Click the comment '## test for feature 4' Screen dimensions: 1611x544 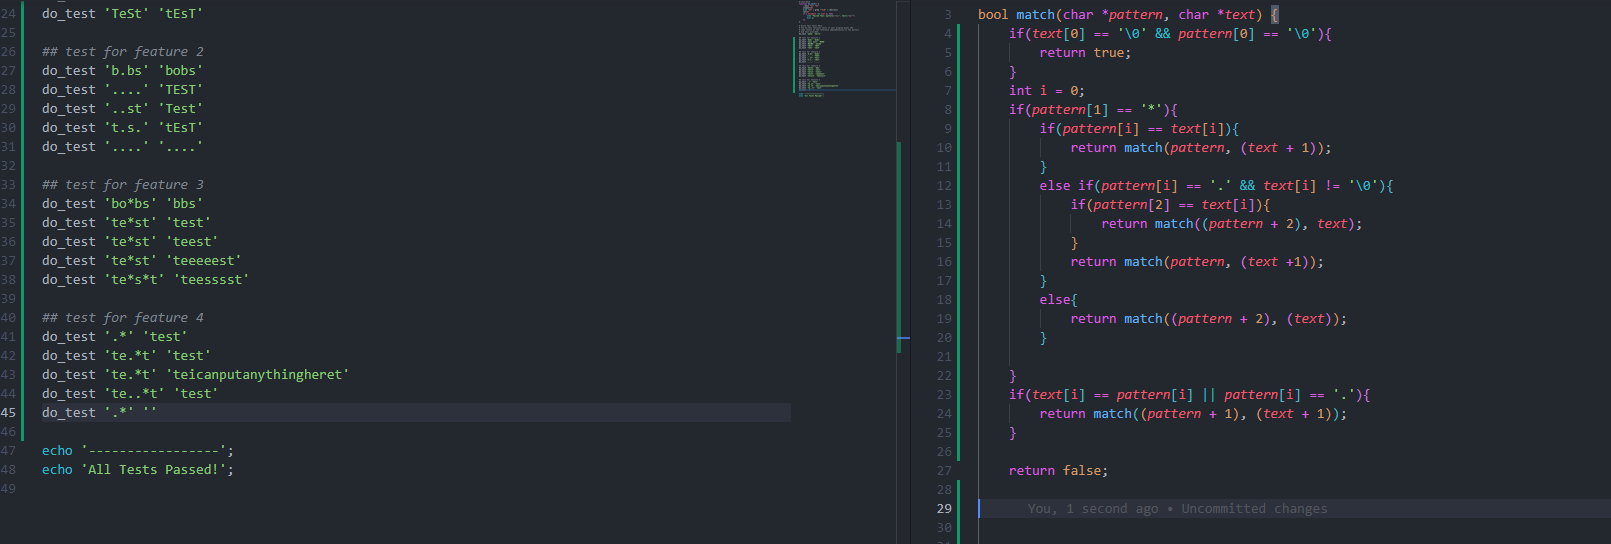point(122,318)
